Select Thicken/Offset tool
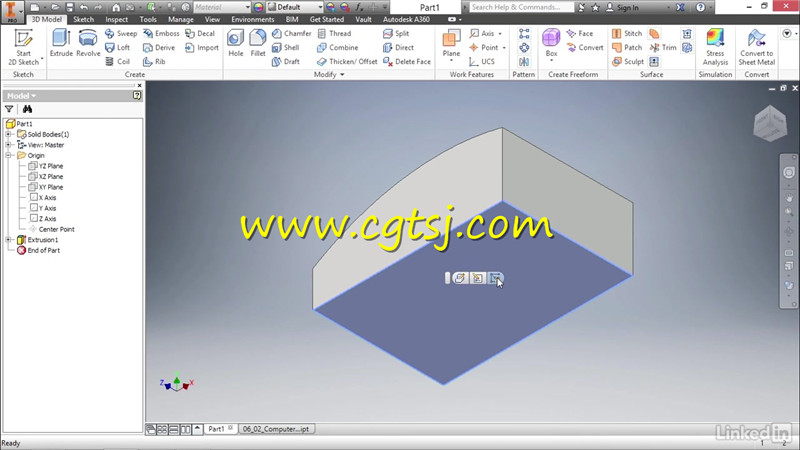800x450 pixels. 347,61
